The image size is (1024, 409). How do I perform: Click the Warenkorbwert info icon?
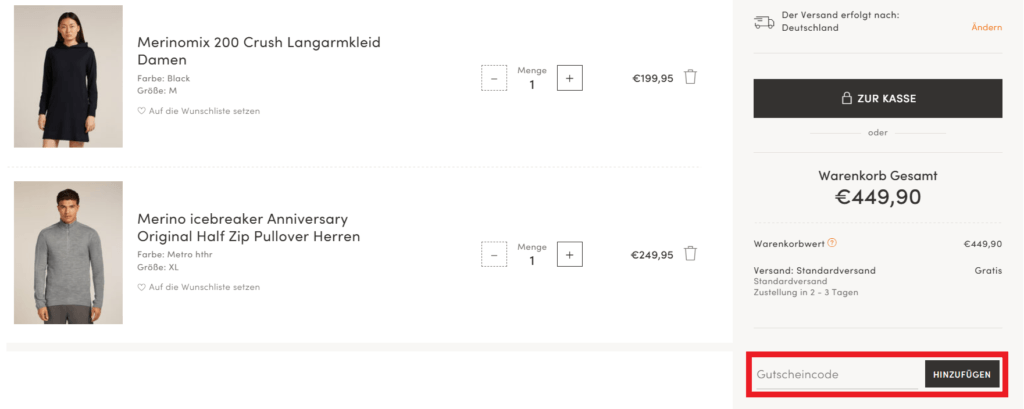point(832,243)
